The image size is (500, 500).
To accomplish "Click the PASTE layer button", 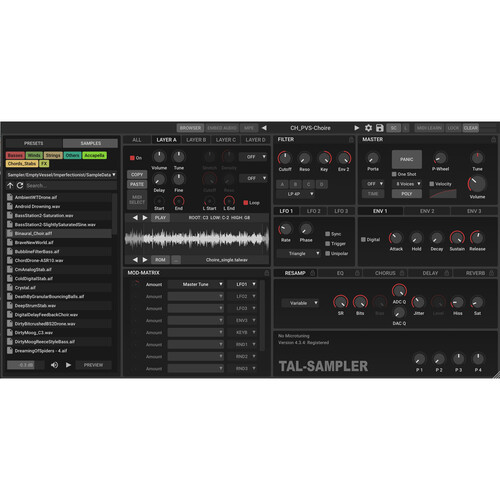I will click(x=137, y=184).
